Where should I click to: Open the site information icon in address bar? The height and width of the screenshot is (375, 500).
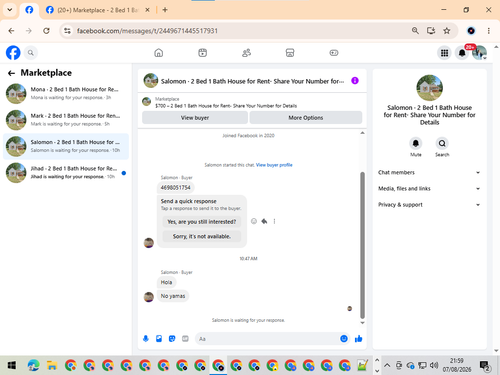[x=67, y=31]
